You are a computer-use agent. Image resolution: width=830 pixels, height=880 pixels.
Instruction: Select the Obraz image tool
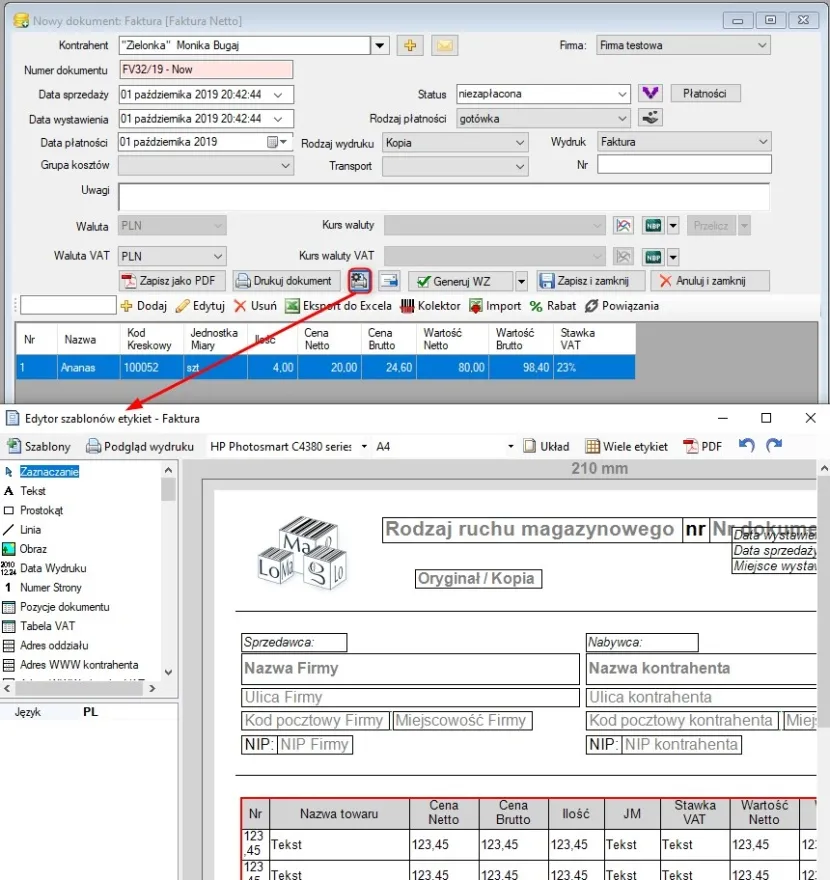coord(33,549)
